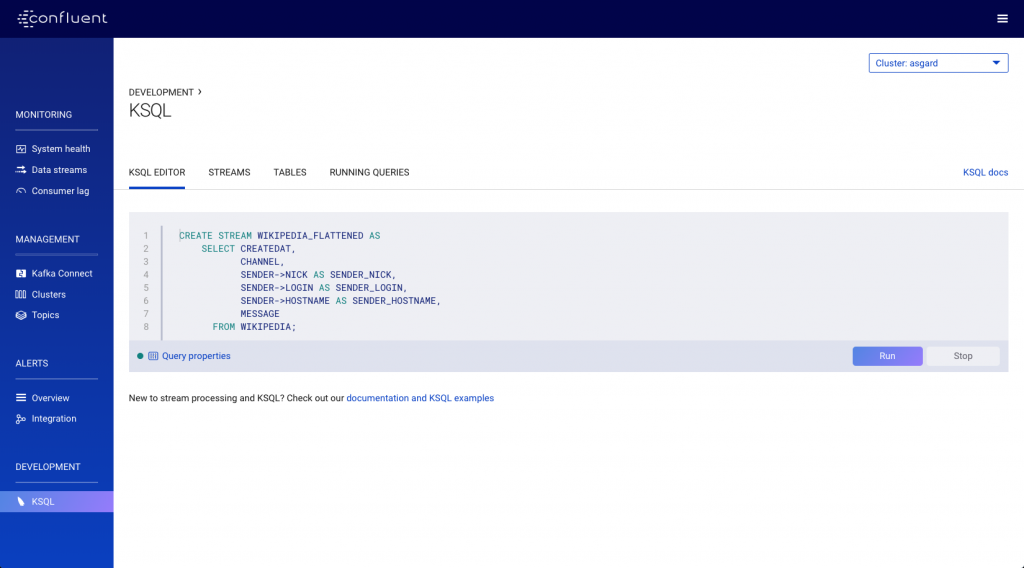Click the Confluent logo
The height and width of the screenshot is (568, 1024).
tap(62, 18)
